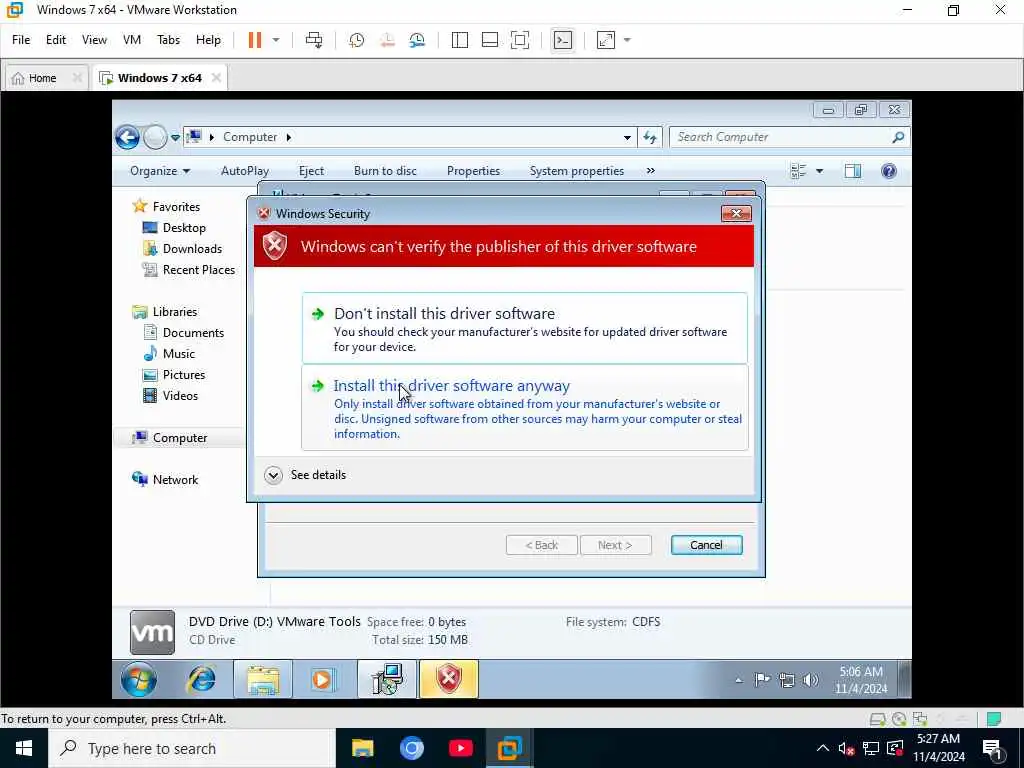Viewport: 1024px width, 768px height.
Task: Open the power options dropdown beside Pause
Action: (x=276, y=40)
